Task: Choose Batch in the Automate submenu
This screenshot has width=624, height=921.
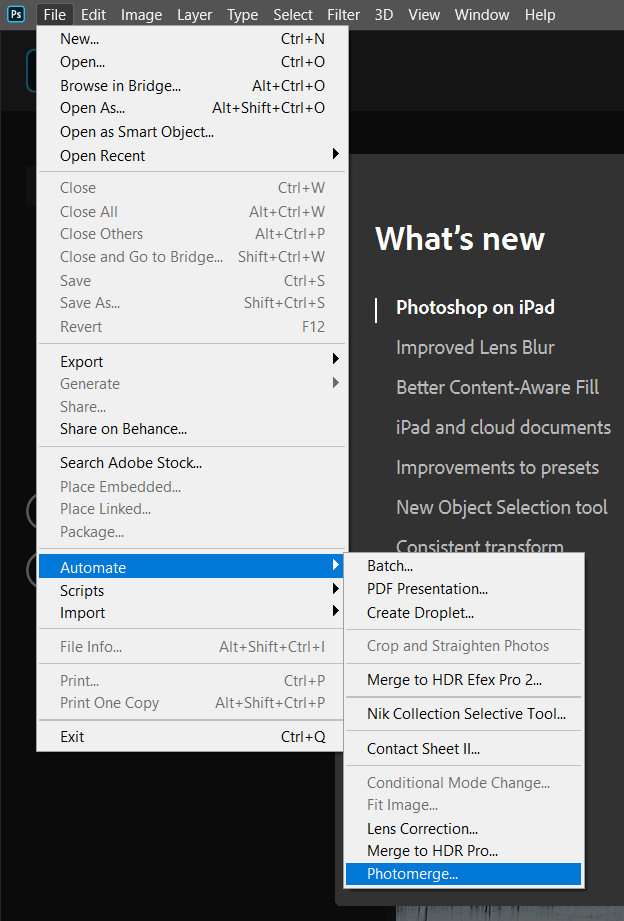Action: [x=390, y=566]
